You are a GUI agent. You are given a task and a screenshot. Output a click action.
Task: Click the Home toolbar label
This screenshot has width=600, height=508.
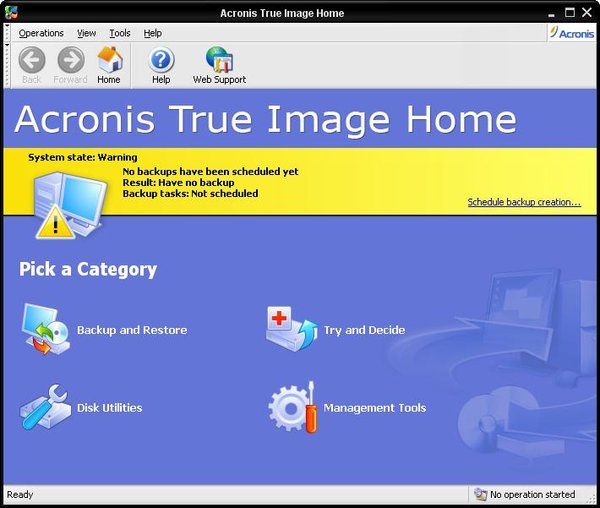(109, 80)
